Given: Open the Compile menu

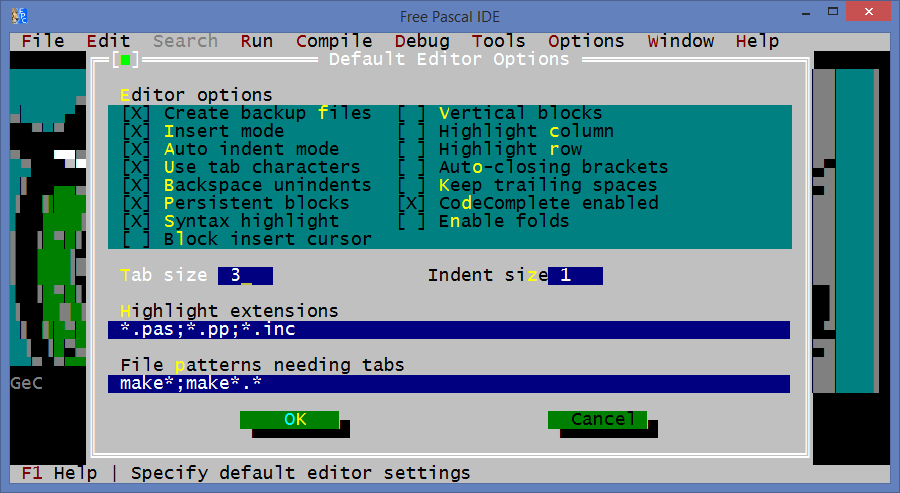Looking at the screenshot, I should click(334, 41).
